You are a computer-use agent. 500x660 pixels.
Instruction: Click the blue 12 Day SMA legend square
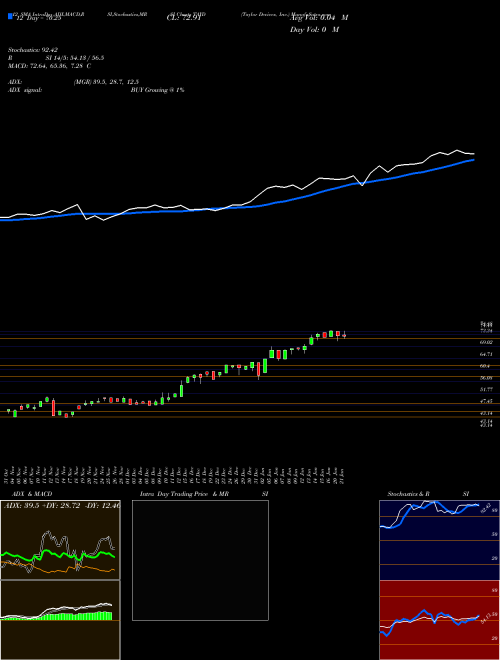[10, 16]
